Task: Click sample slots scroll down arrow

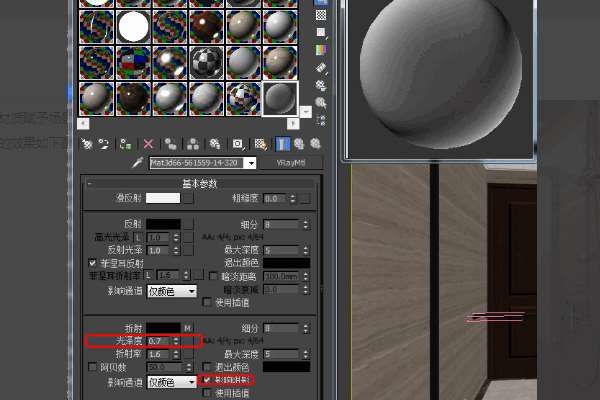Action: 306,112
